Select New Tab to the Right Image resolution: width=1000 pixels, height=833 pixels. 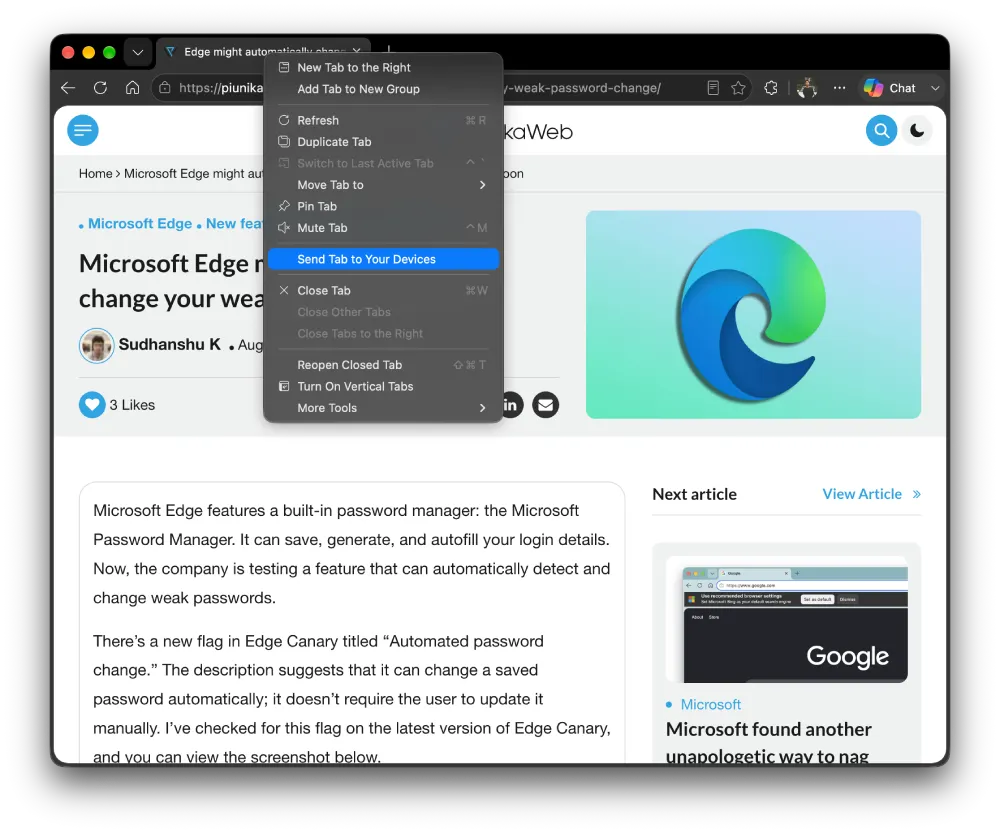(x=383, y=68)
